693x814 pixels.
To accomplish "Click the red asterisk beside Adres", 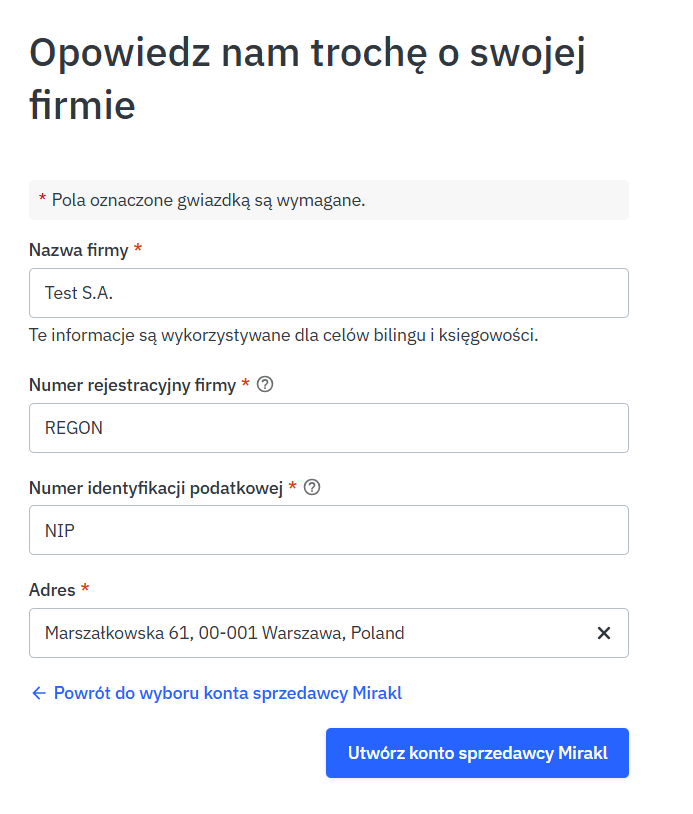I will (x=85, y=589).
